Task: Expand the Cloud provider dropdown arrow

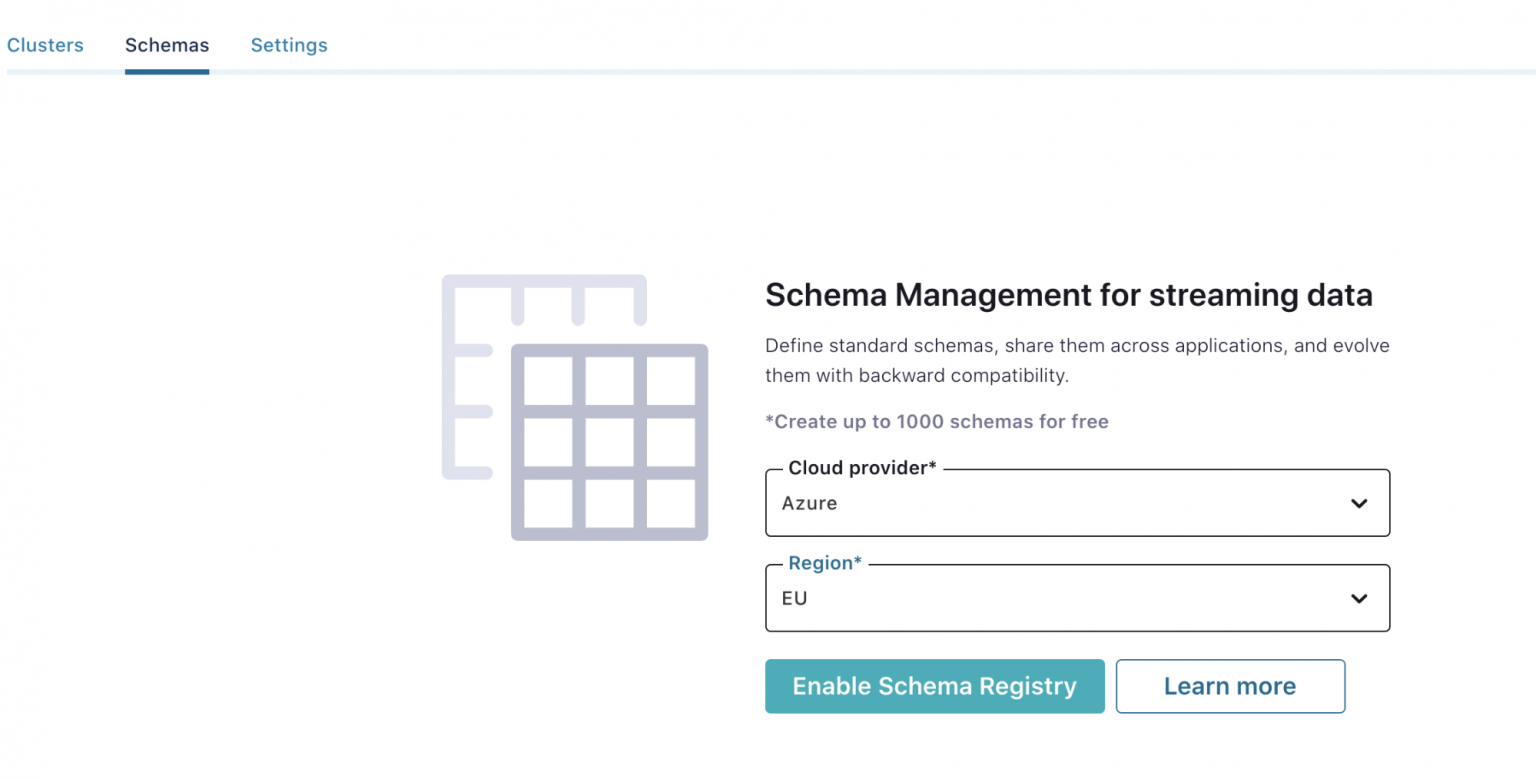Action: coord(1359,503)
